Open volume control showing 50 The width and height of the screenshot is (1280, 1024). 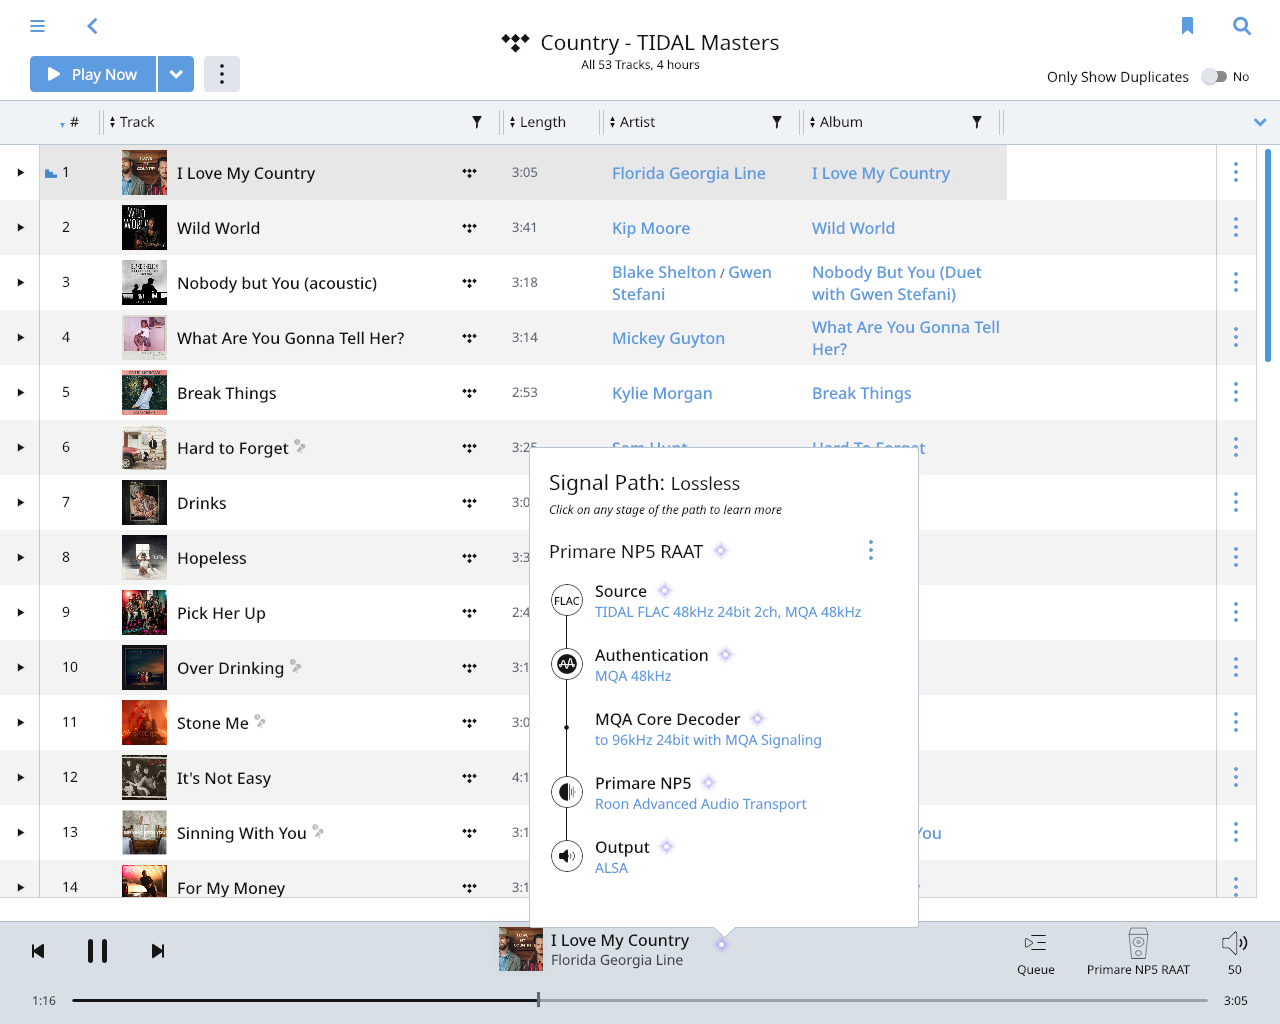1235,952
